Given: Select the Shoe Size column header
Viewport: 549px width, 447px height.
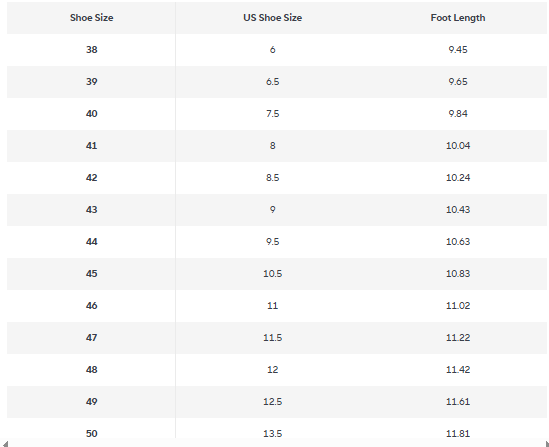Looking at the screenshot, I should 91,18.
